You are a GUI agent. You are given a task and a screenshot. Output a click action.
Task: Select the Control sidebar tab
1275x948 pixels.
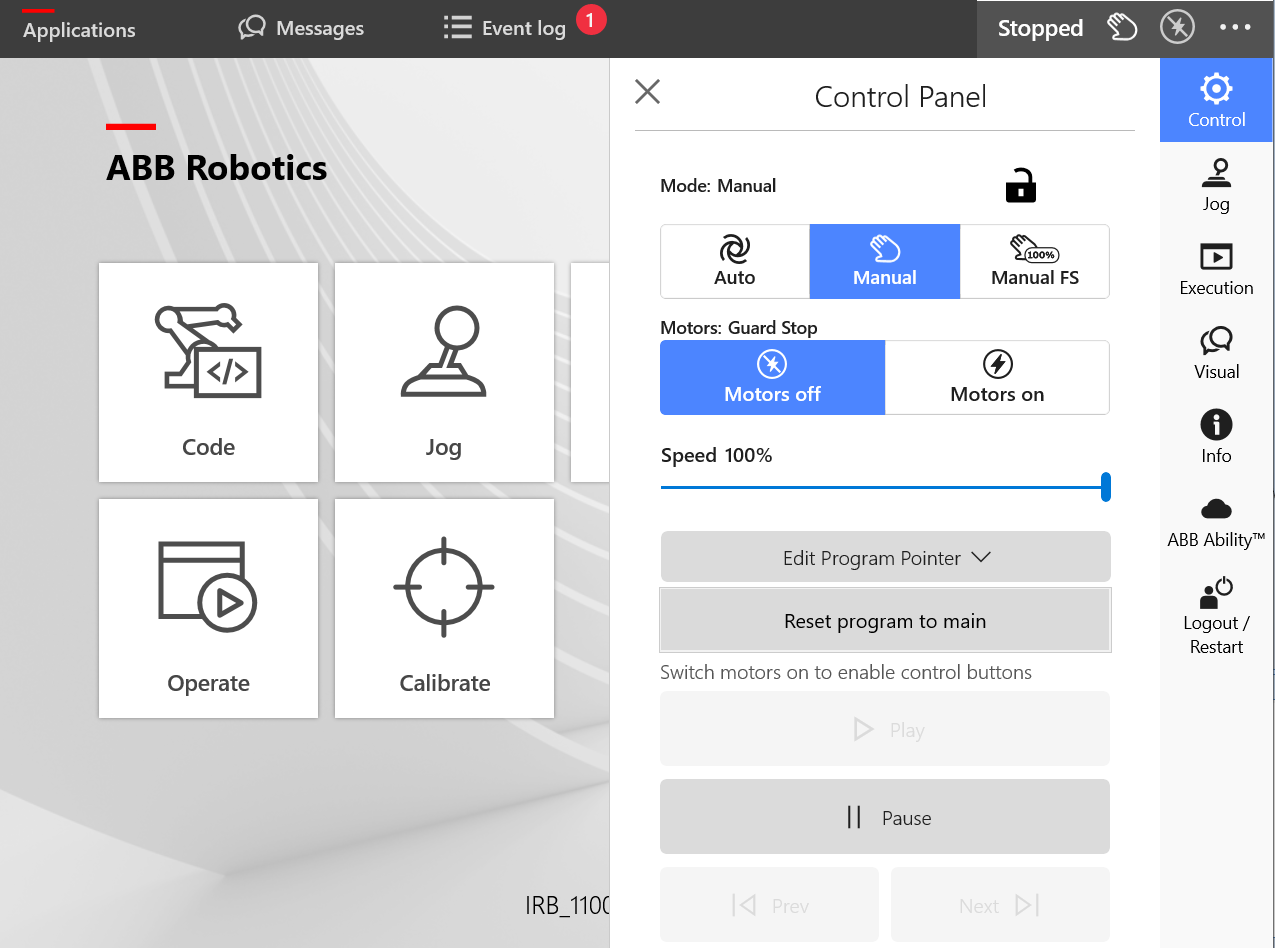point(1216,100)
